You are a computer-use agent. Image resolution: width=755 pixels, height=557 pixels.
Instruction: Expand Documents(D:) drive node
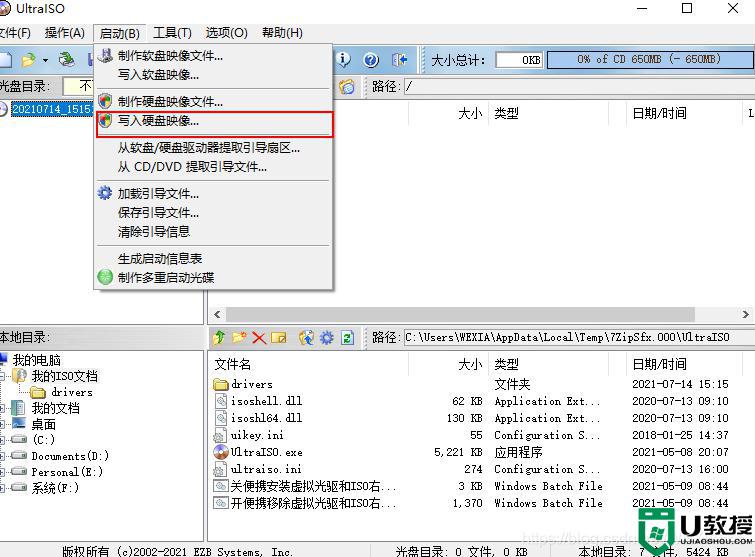pos(2,456)
